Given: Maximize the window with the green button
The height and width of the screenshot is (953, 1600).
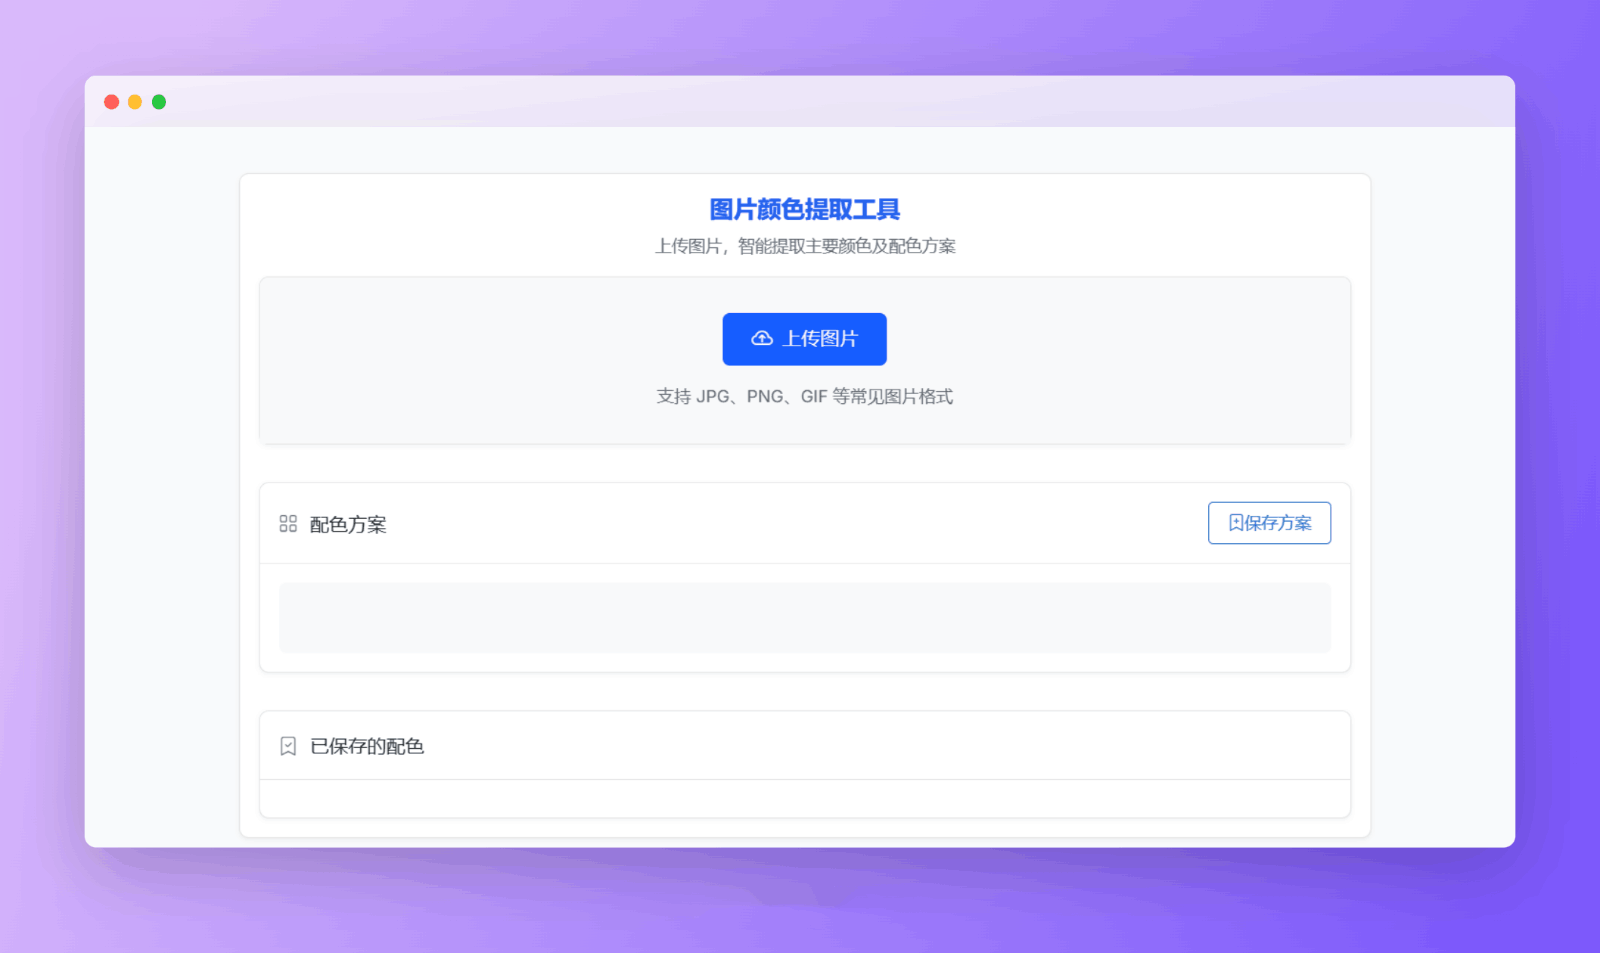Looking at the screenshot, I should [x=159, y=102].
